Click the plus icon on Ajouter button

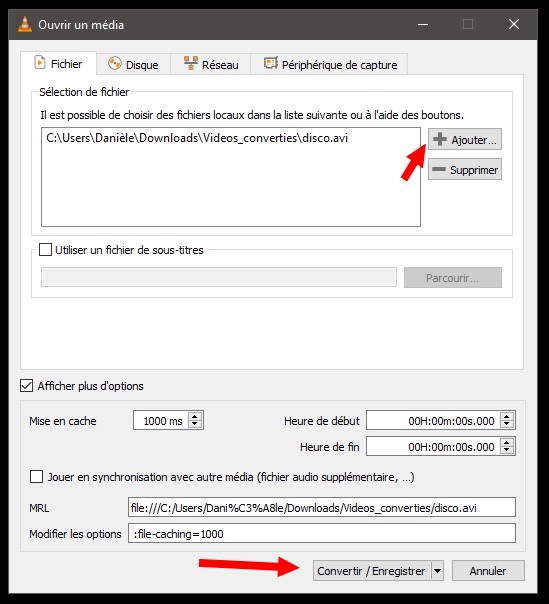(440, 139)
